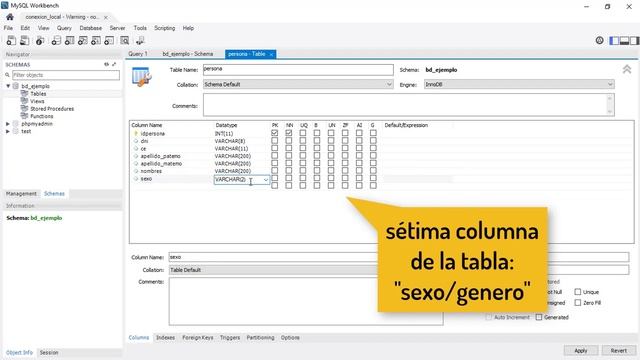This screenshot has width=640, height=360.
Task: Refresh the SCHEMAS list icon
Action: tap(107, 64)
